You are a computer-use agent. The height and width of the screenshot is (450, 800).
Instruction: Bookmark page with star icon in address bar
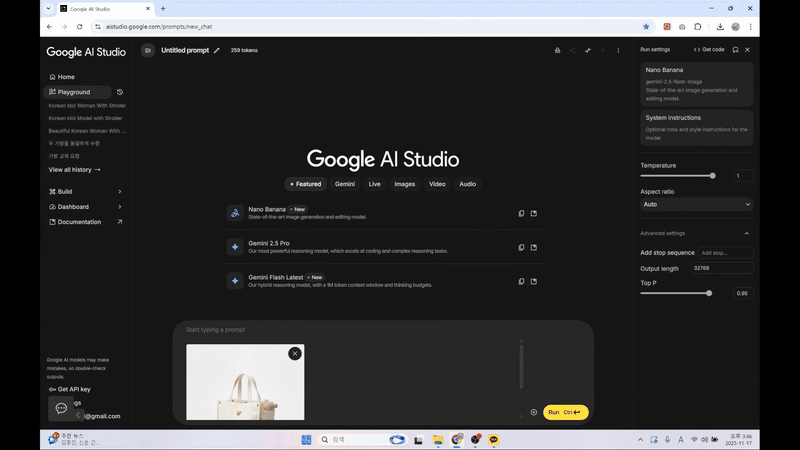(646, 27)
